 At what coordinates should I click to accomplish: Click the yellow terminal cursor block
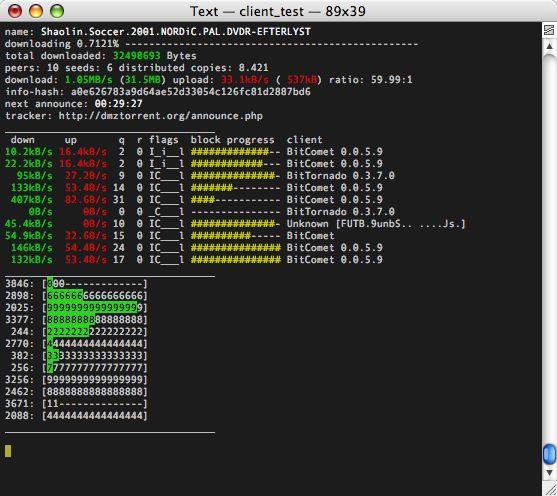(x=8, y=451)
